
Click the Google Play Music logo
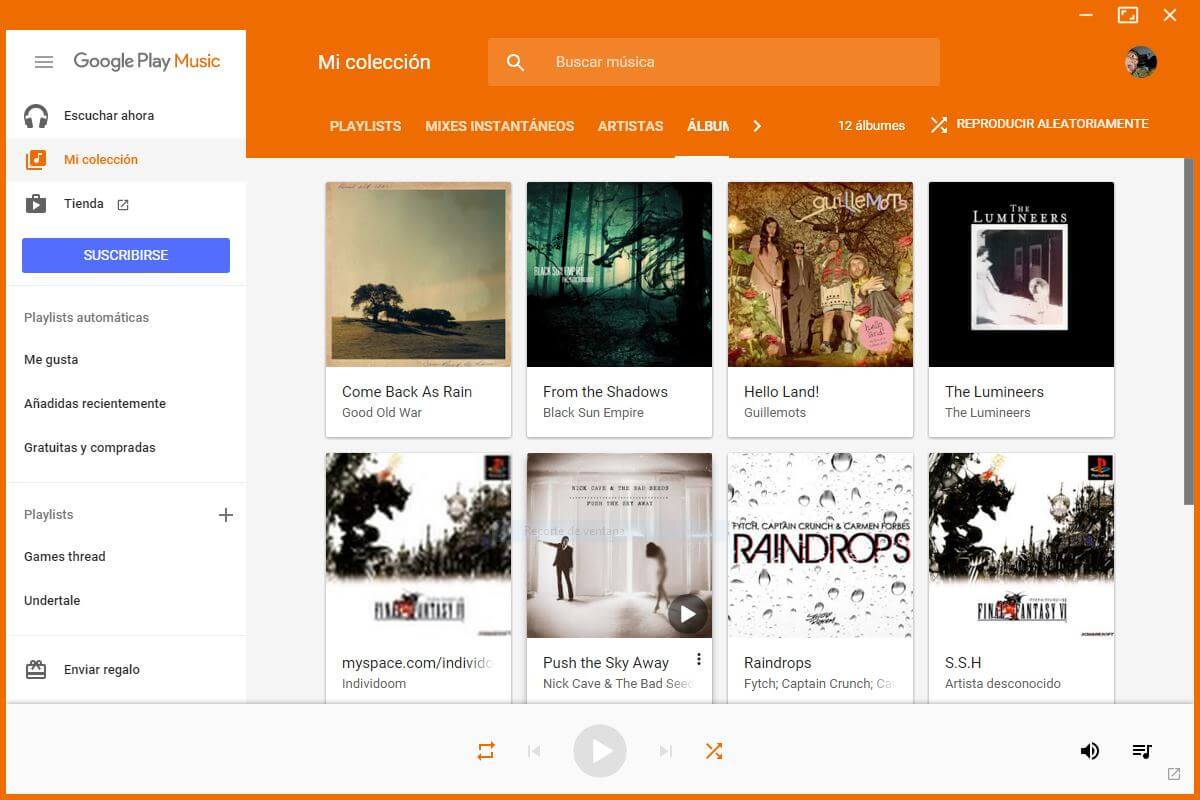pos(146,62)
